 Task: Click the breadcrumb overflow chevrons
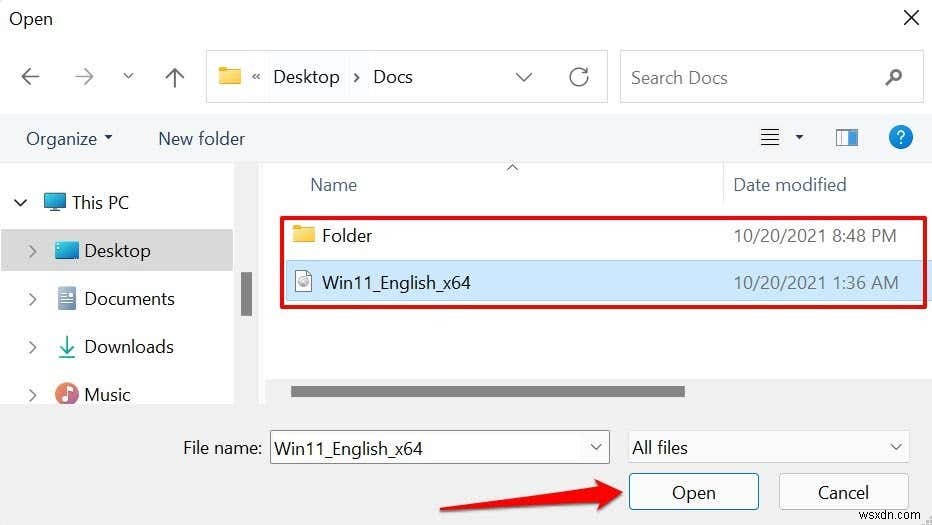coord(256,77)
